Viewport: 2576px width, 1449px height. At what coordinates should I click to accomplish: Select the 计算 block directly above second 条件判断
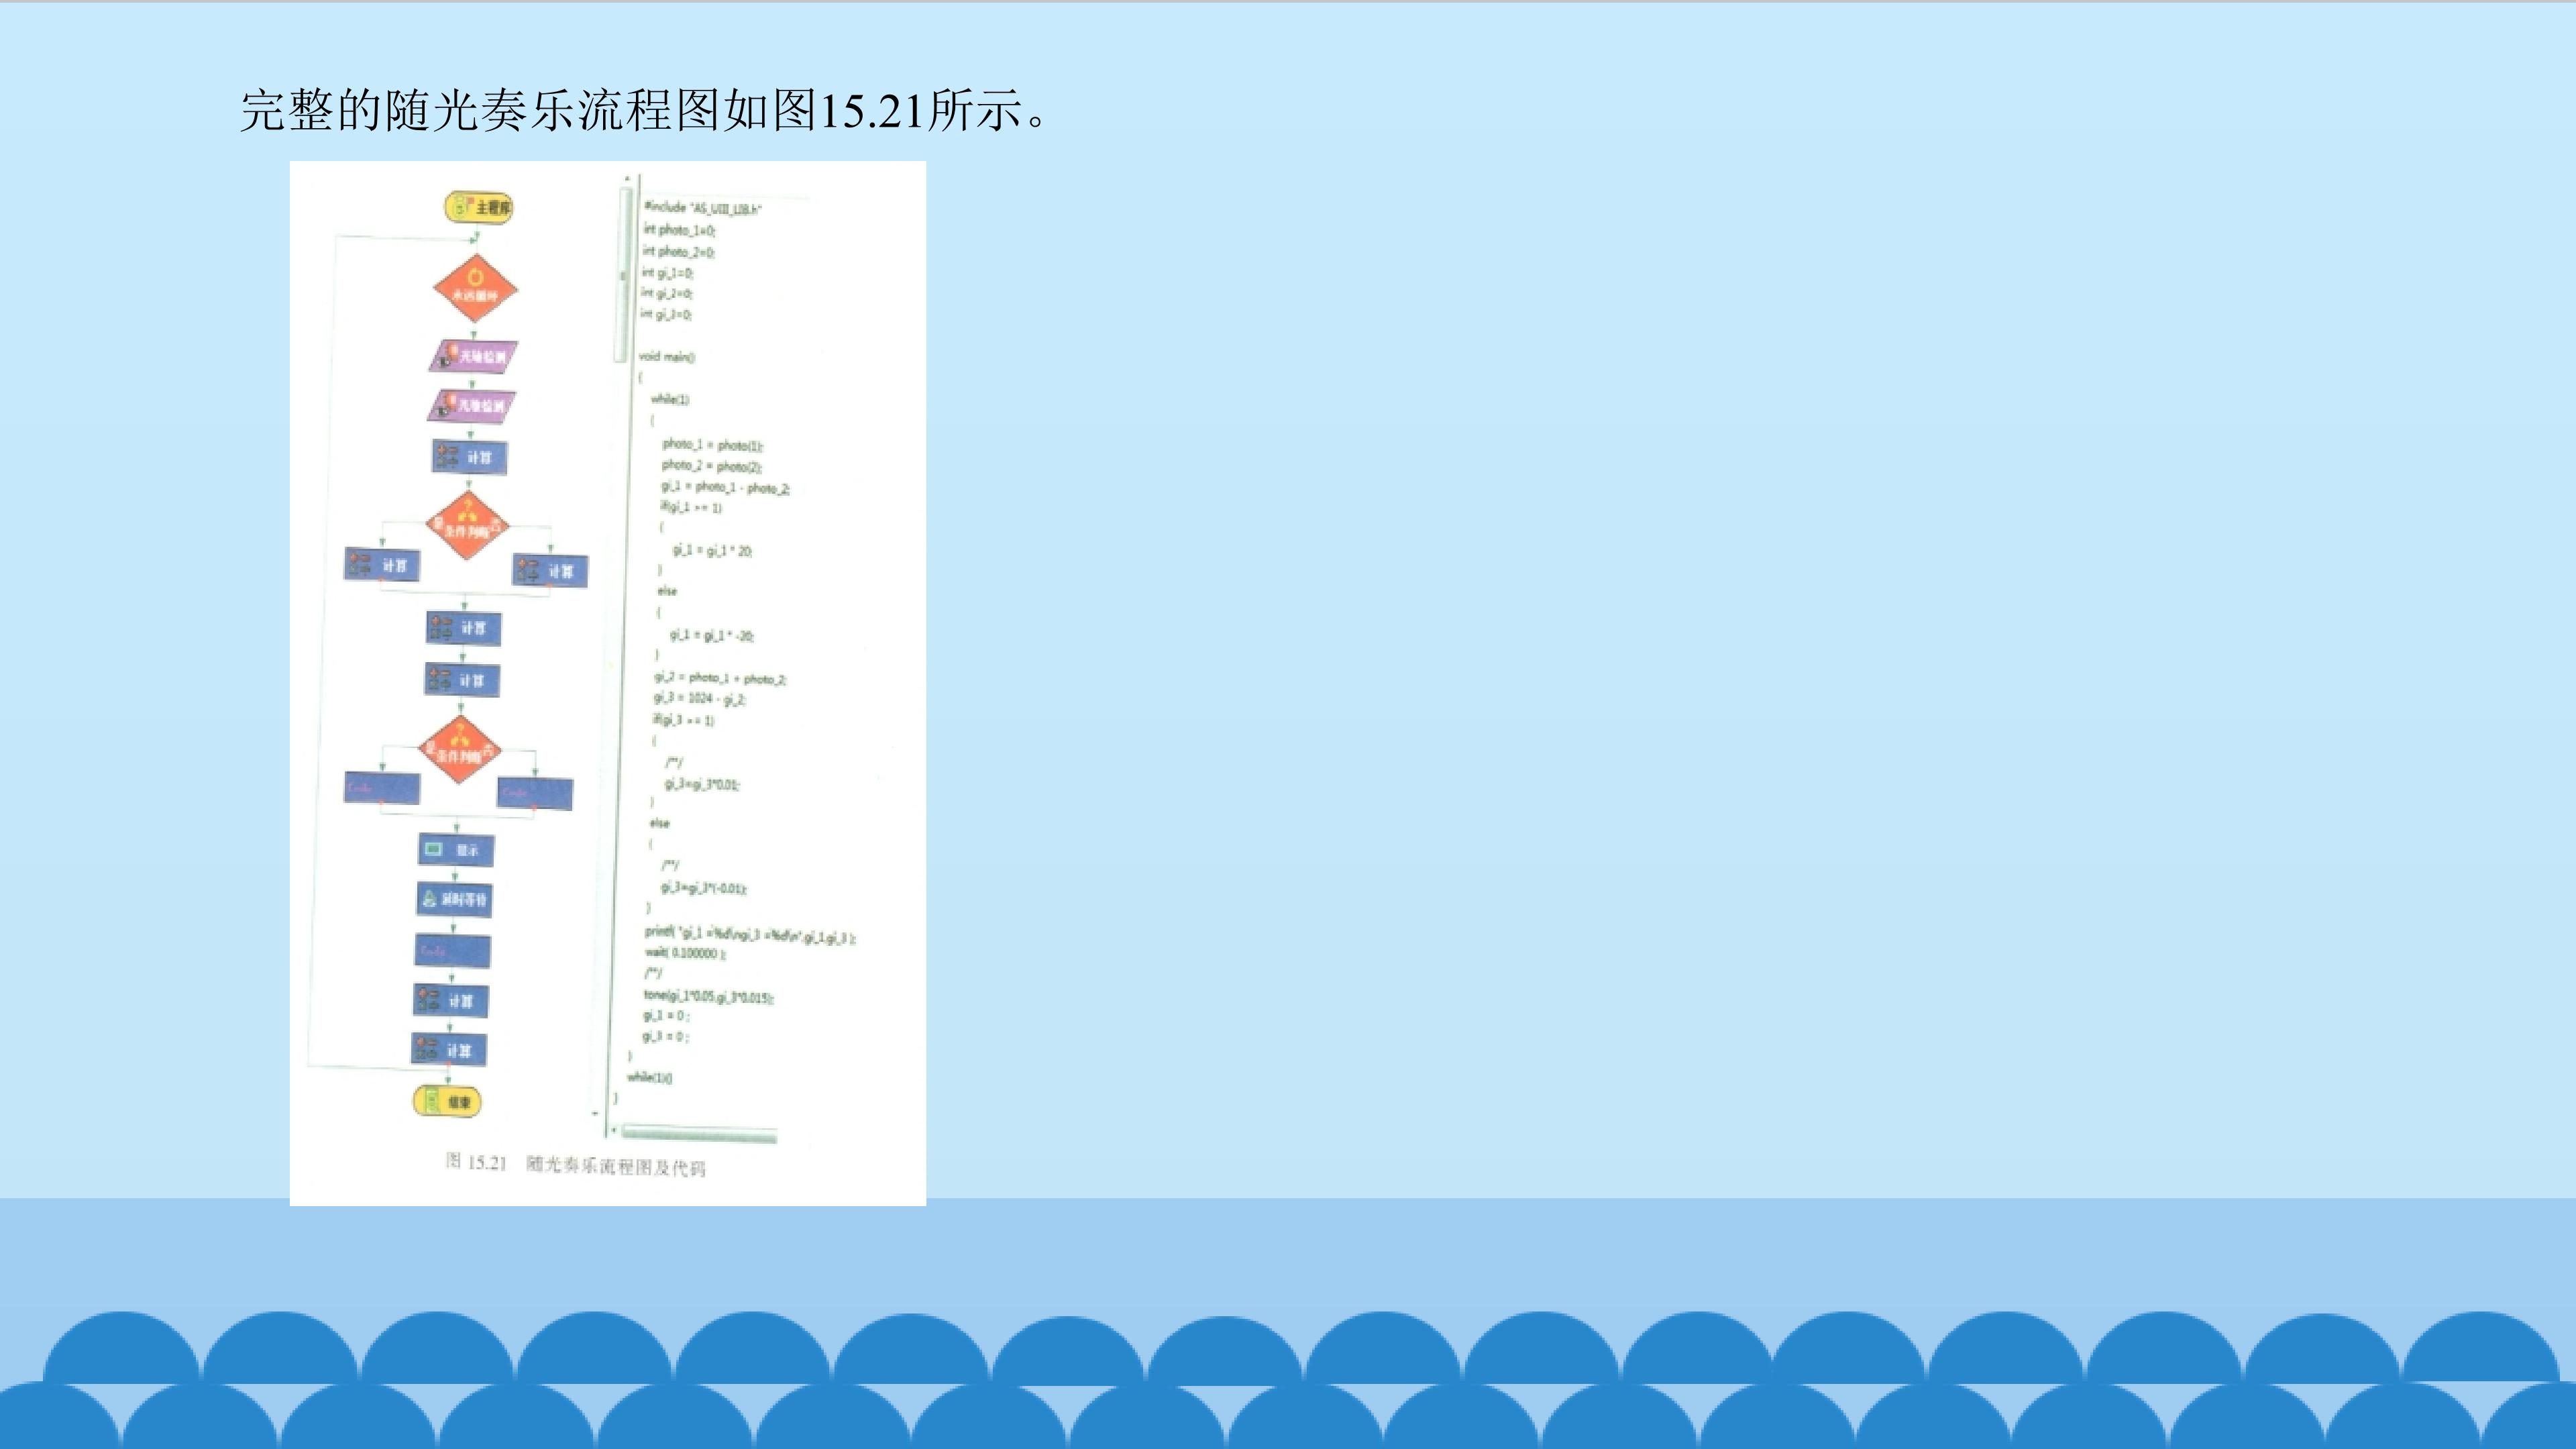(x=461, y=680)
